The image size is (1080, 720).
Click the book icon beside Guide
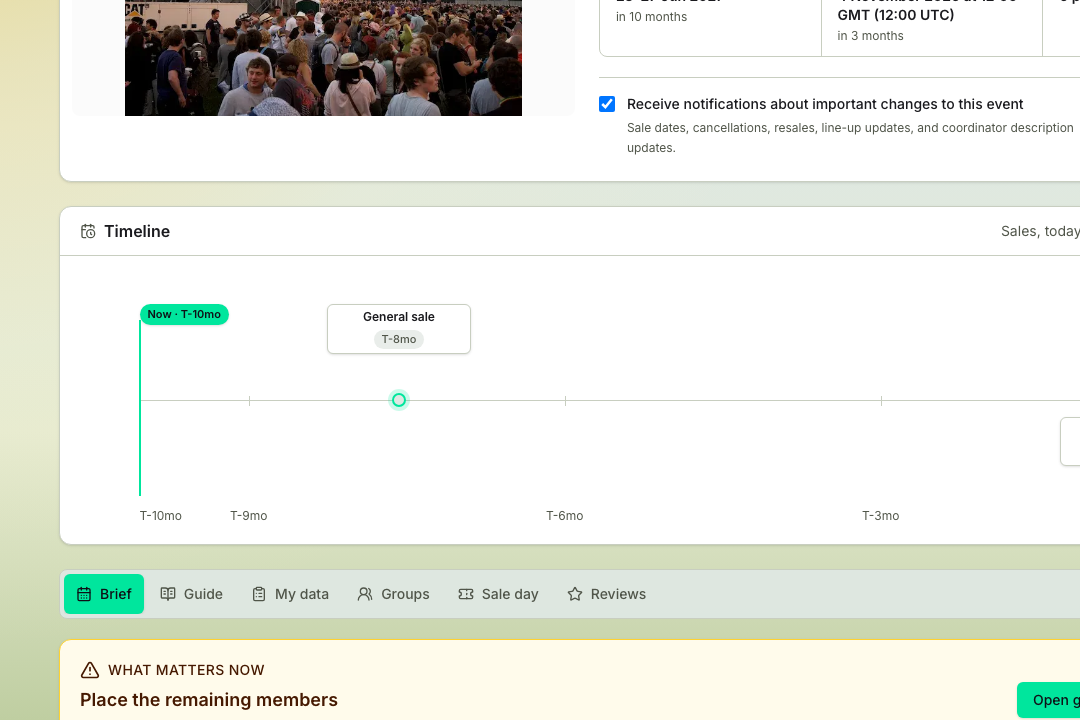(x=168, y=594)
